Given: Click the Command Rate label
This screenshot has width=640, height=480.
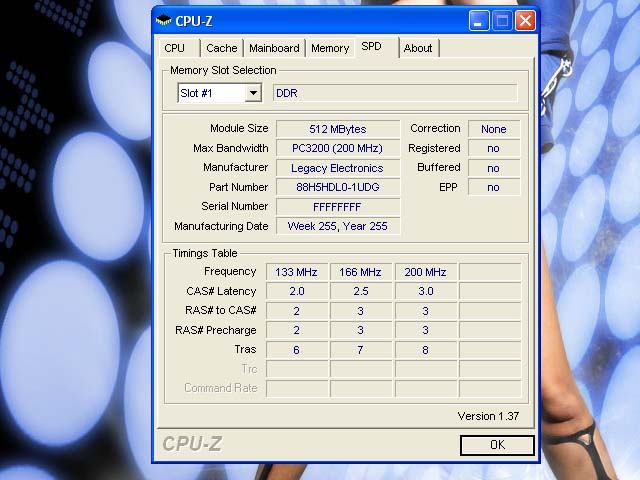Looking at the screenshot, I should [x=220, y=388].
